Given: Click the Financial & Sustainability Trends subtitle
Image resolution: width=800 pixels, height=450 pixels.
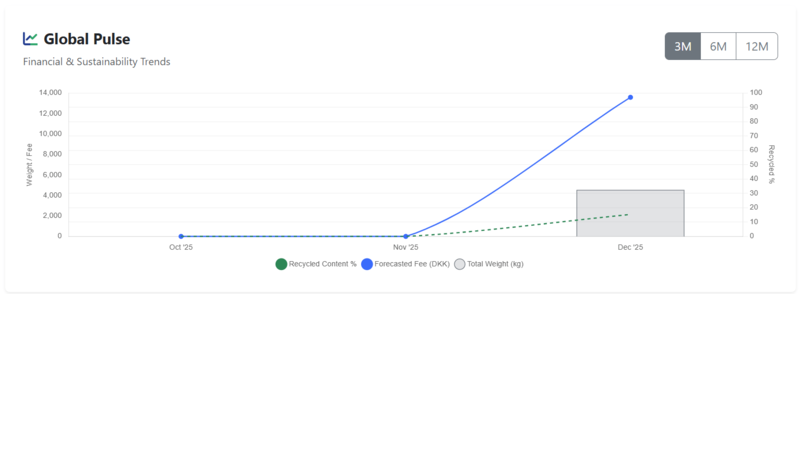Looking at the screenshot, I should [x=96, y=62].
